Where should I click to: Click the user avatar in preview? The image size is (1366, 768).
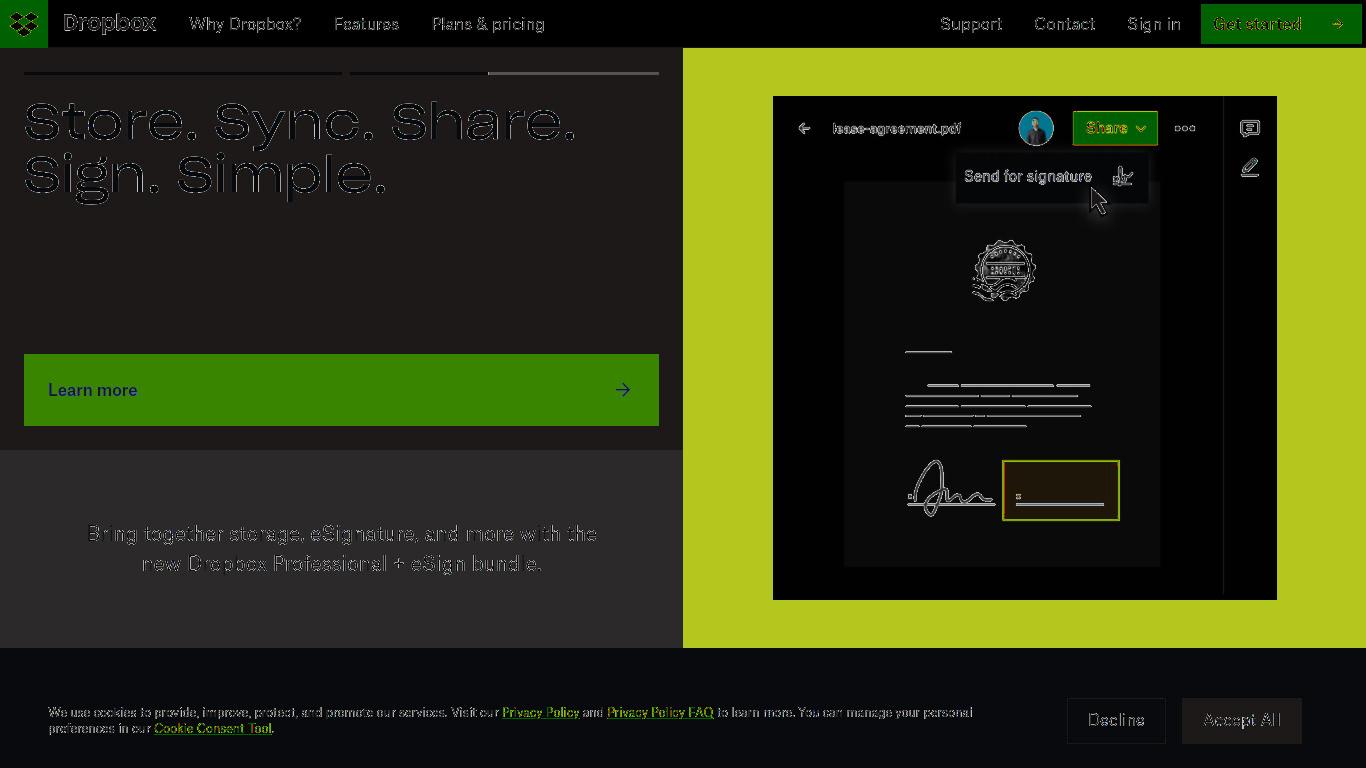click(1036, 128)
